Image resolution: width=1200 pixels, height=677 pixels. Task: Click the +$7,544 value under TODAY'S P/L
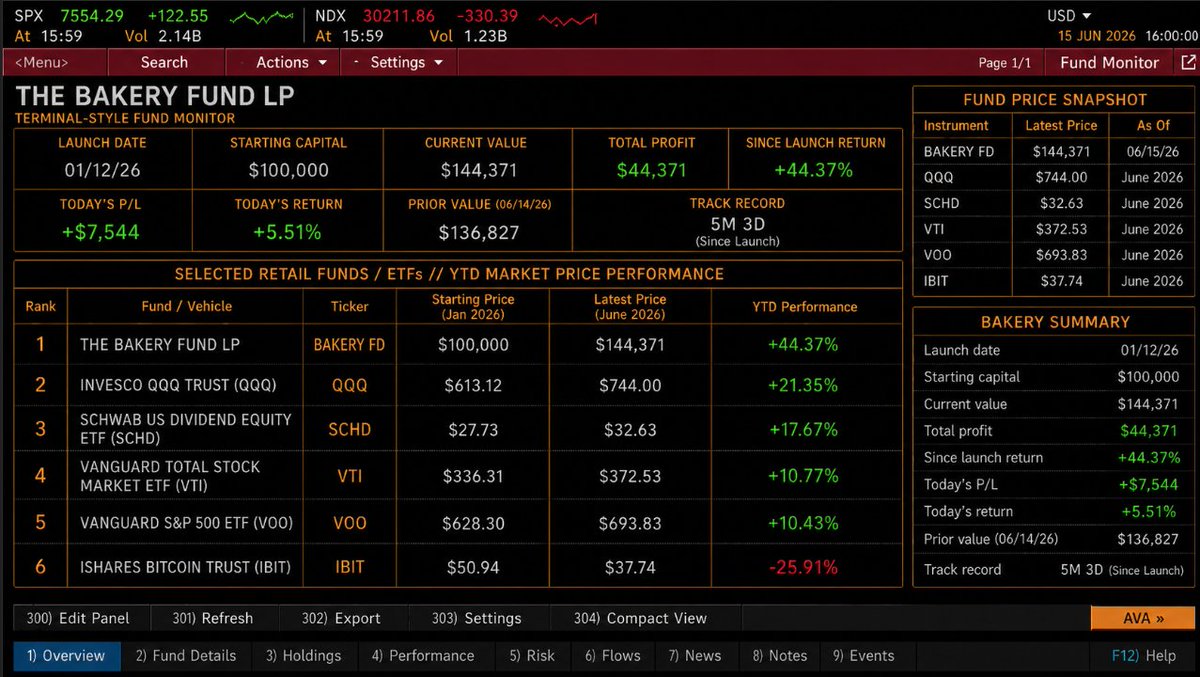[99, 232]
